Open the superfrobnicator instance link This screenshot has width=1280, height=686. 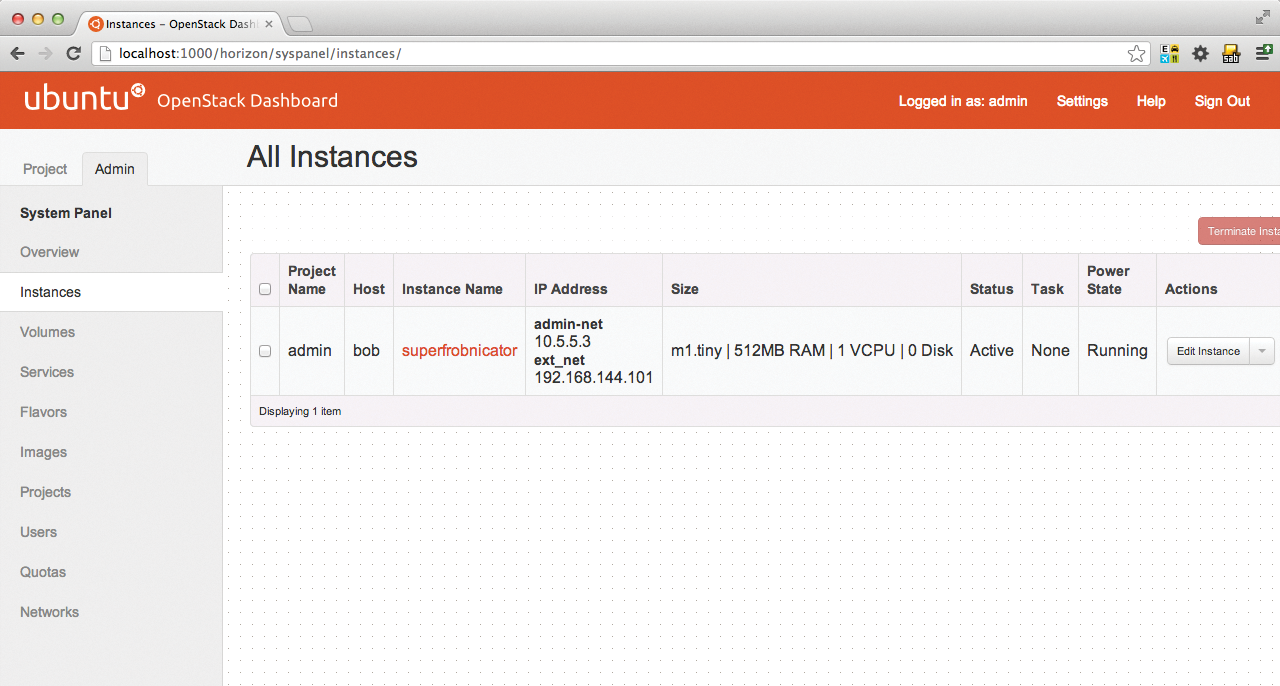click(x=459, y=351)
